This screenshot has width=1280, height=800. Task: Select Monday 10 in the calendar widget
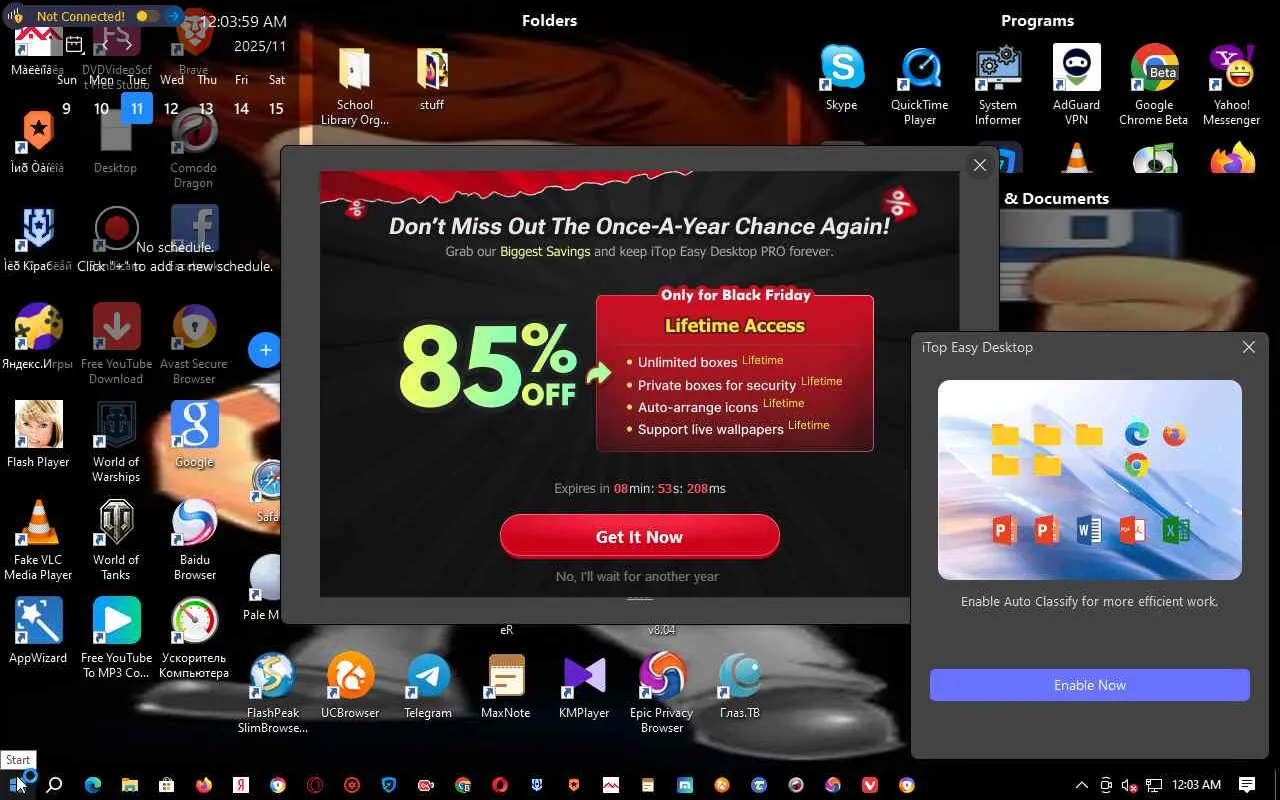[x=101, y=108]
